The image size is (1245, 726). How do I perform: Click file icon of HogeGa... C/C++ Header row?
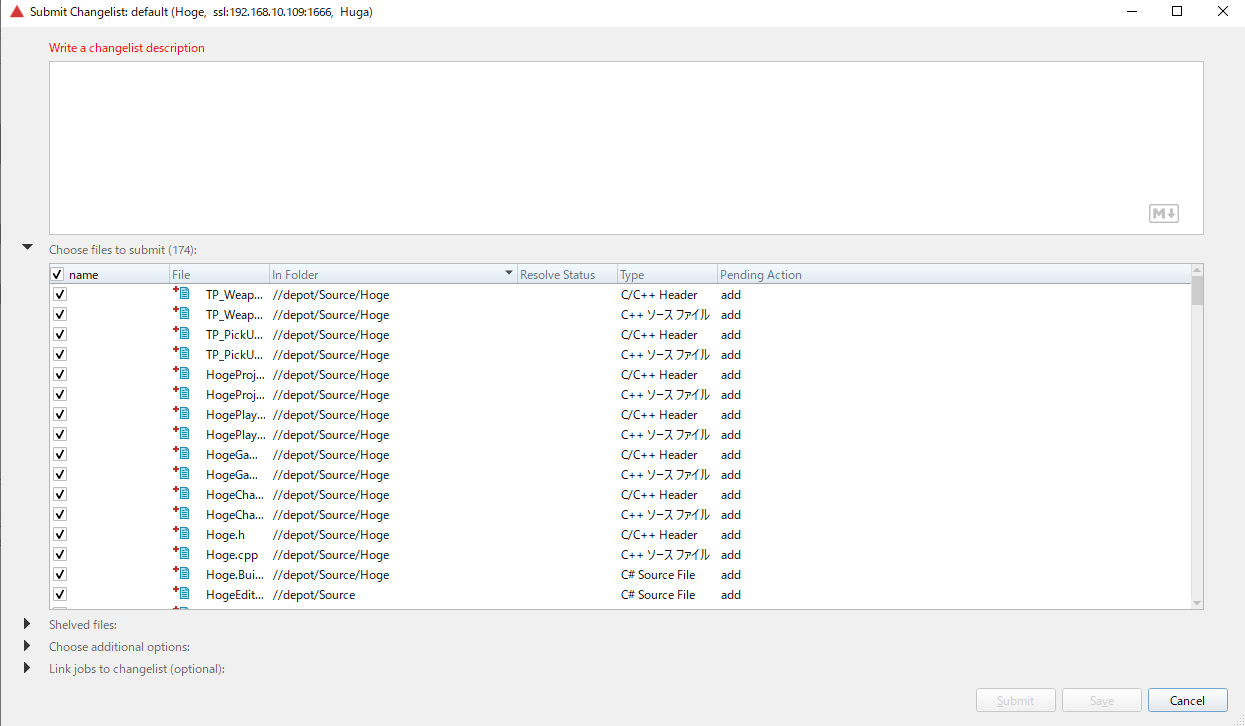pos(182,453)
